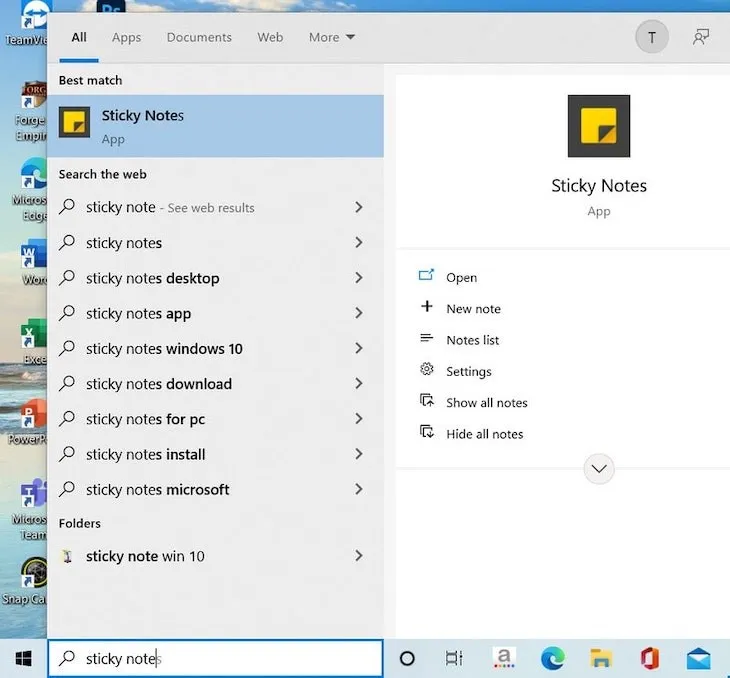Expand the More filter dropdown
The height and width of the screenshot is (678, 730).
[331, 37]
